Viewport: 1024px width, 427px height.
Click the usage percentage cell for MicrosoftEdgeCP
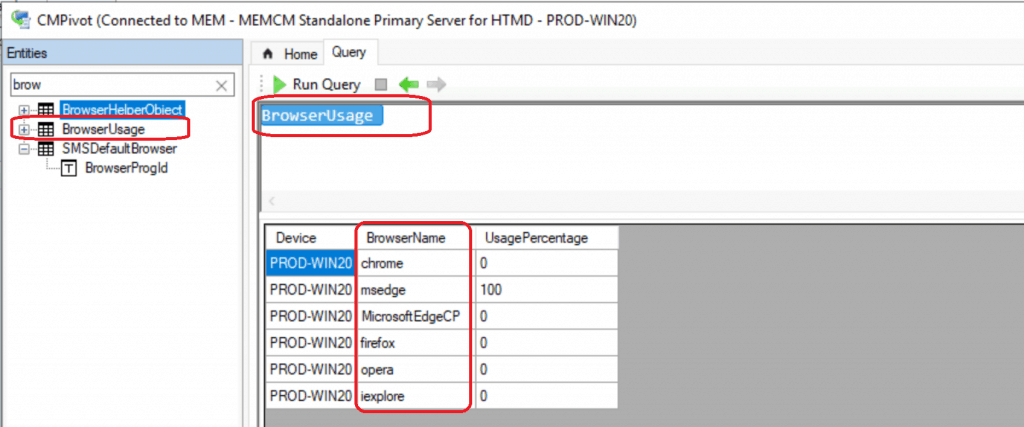(547, 317)
